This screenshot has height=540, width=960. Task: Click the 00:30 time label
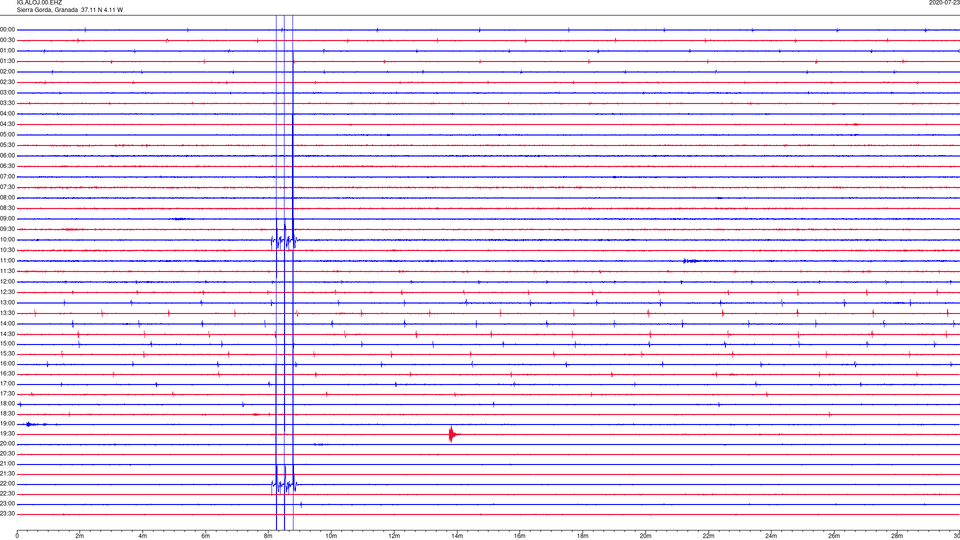click(x=8, y=40)
